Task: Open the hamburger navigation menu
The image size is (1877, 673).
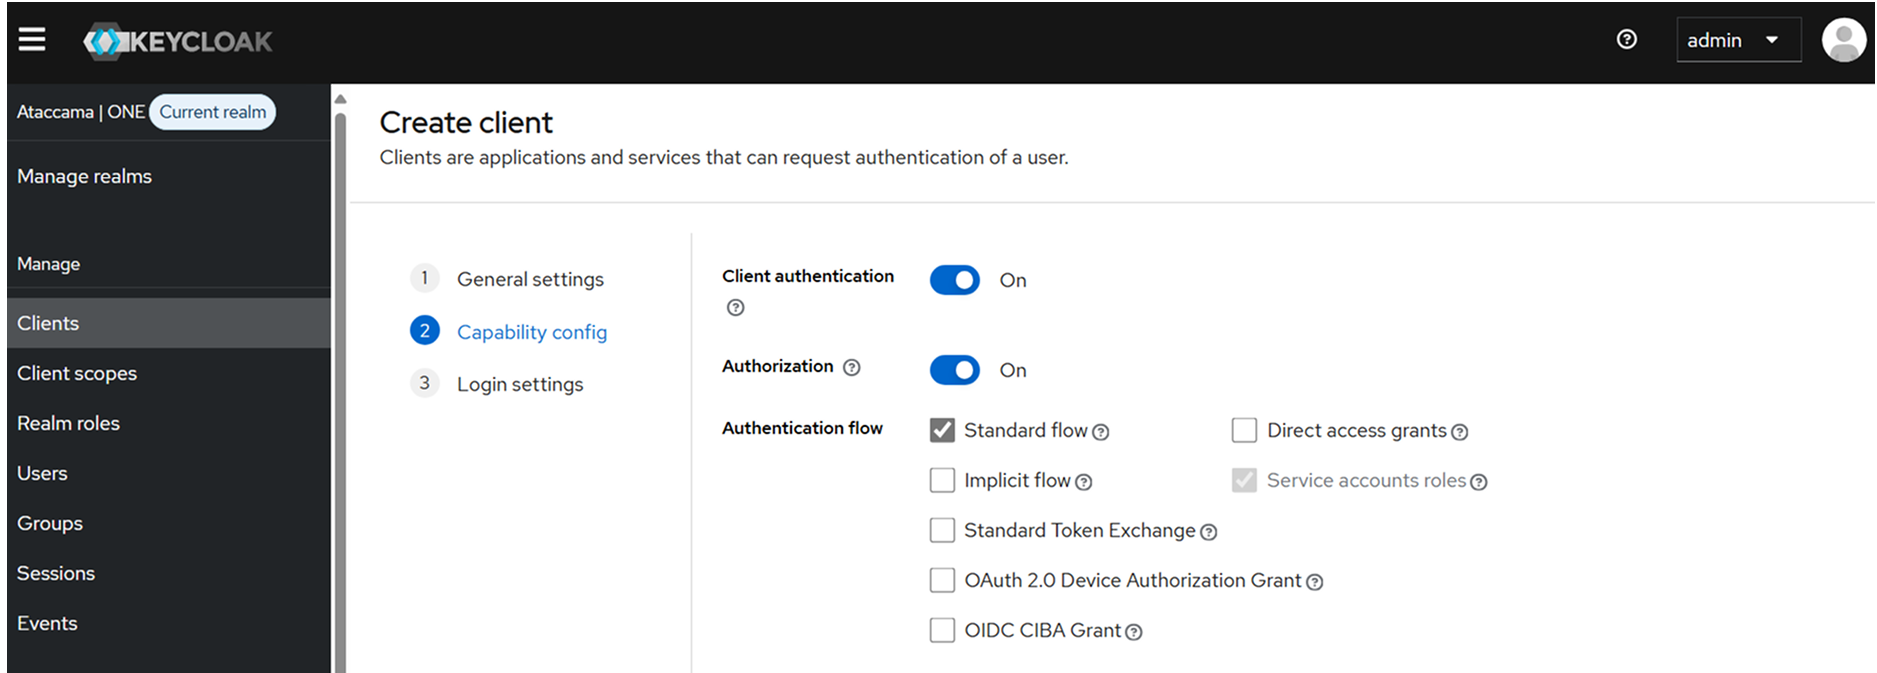Action: pyautogui.click(x=32, y=40)
